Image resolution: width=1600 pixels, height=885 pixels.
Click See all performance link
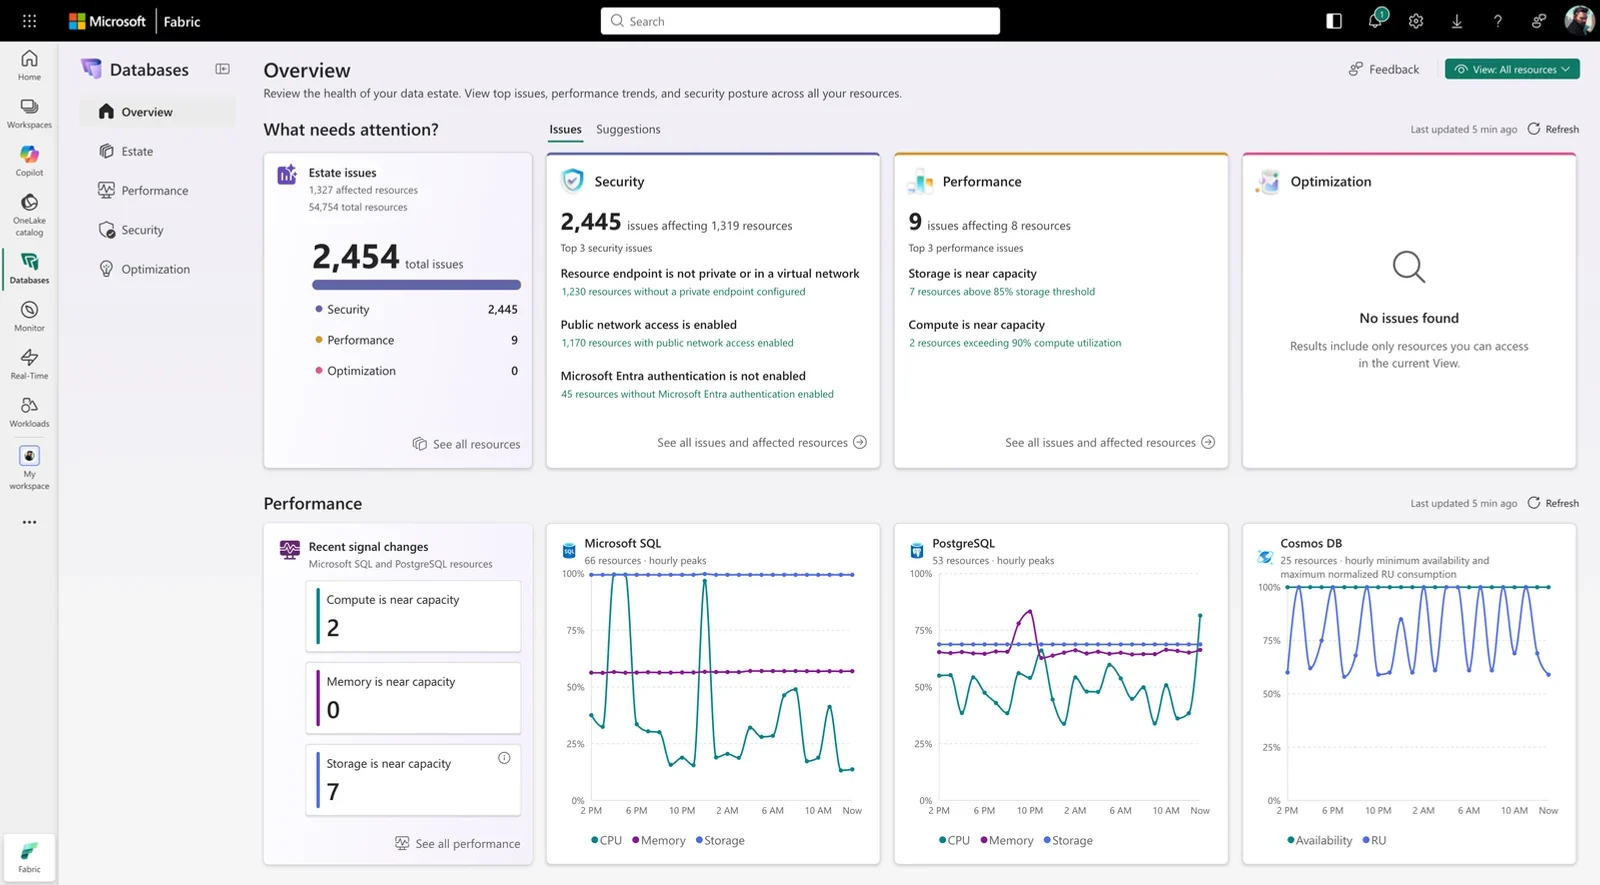(457, 844)
